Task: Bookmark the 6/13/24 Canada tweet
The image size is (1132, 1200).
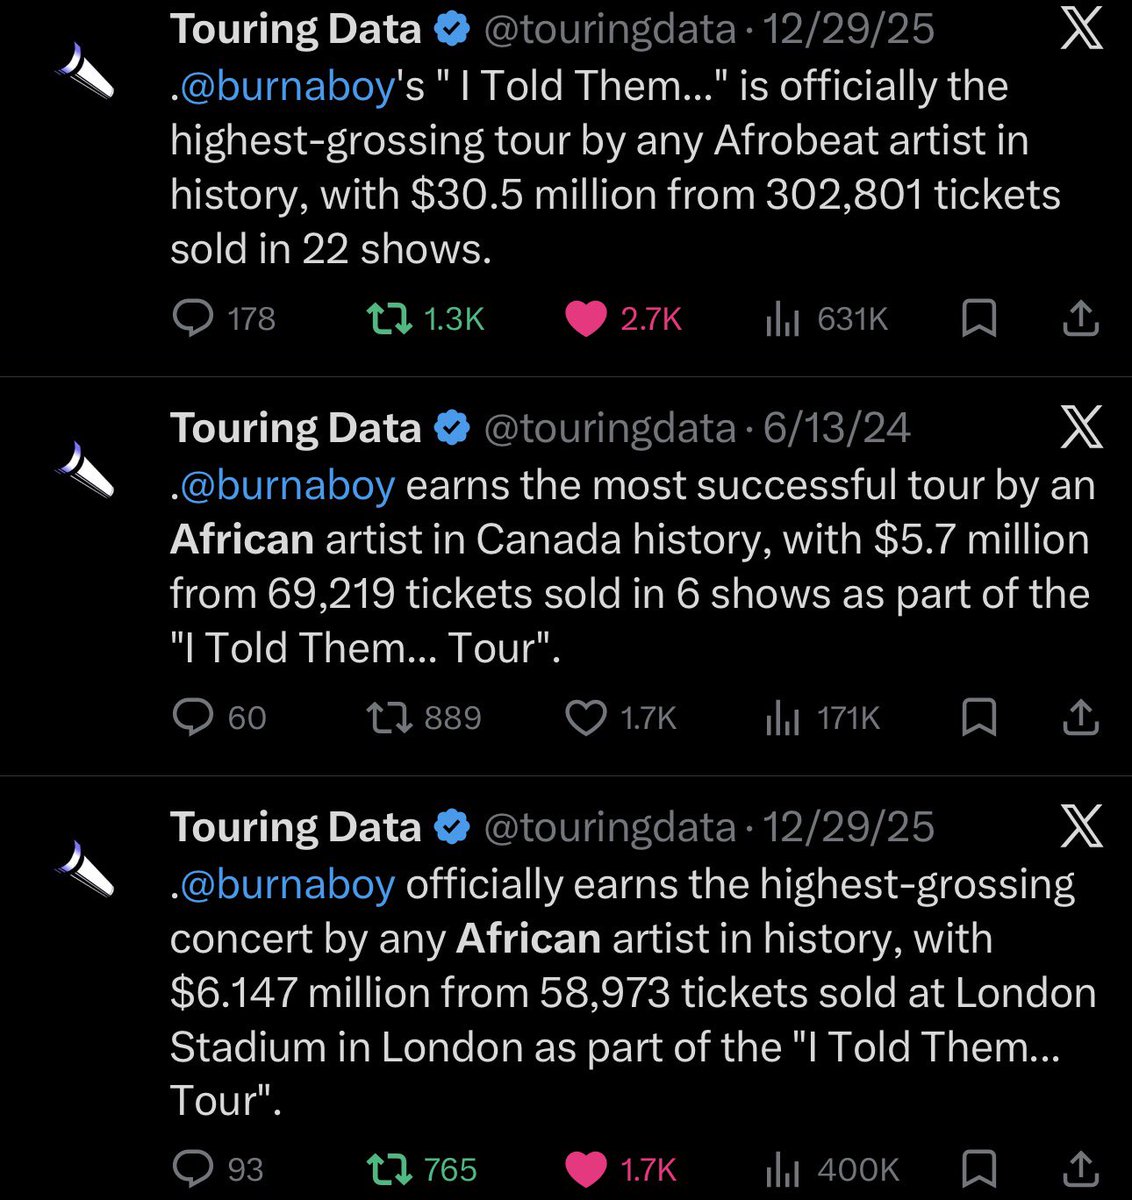Action: pyautogui.click(x=979, y=718)
